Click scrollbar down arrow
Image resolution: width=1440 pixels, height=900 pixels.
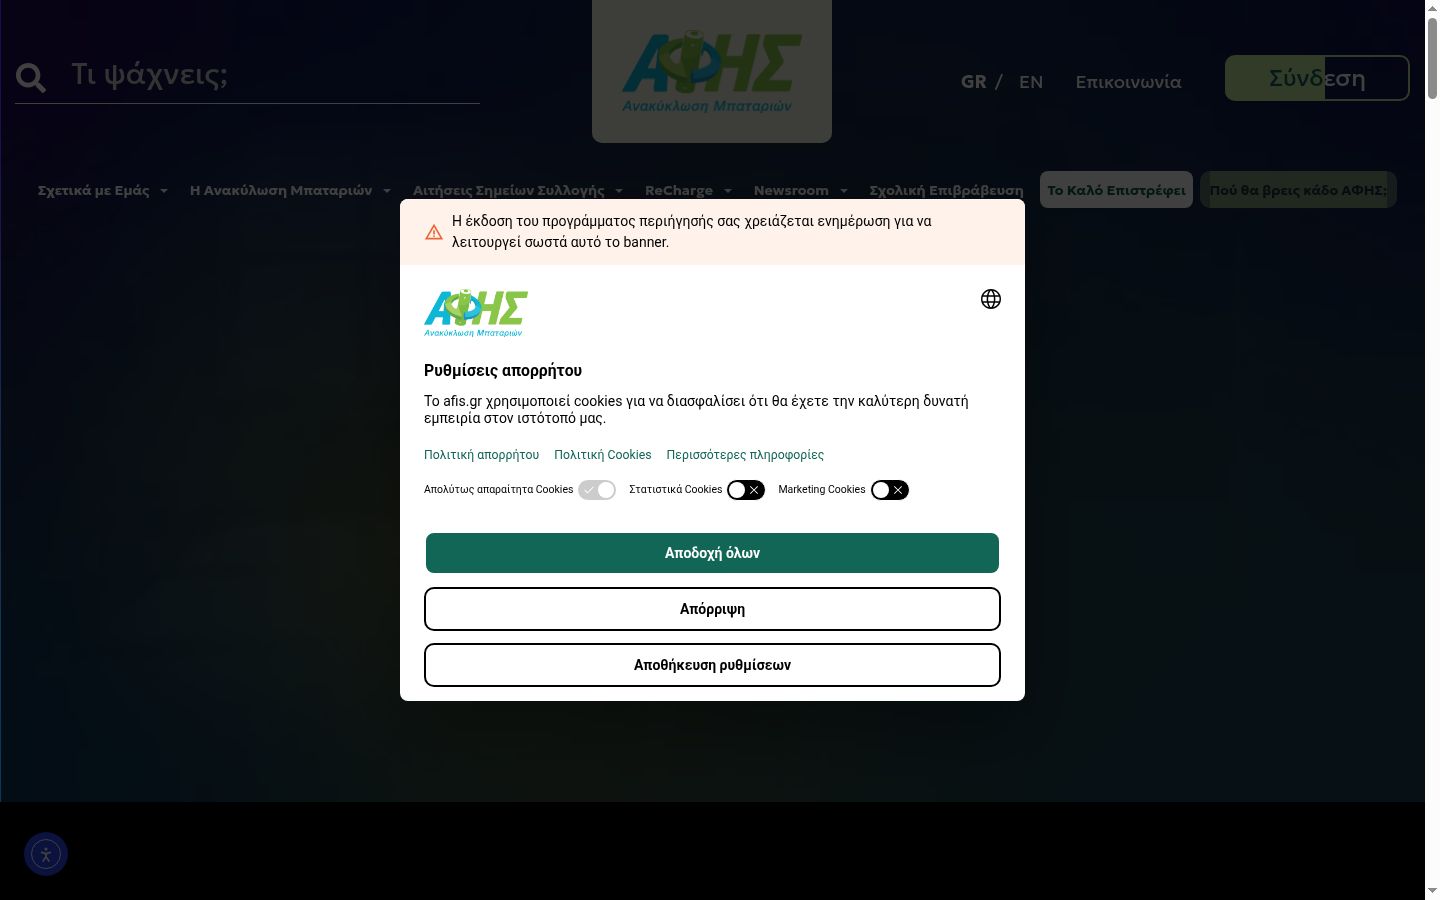click(1432, 891)
